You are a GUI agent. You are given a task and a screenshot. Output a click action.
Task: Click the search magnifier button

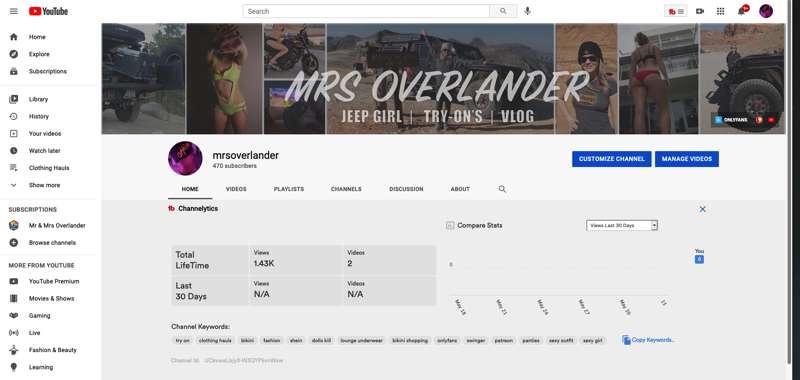pyautogui.click(x=503, y=11)
